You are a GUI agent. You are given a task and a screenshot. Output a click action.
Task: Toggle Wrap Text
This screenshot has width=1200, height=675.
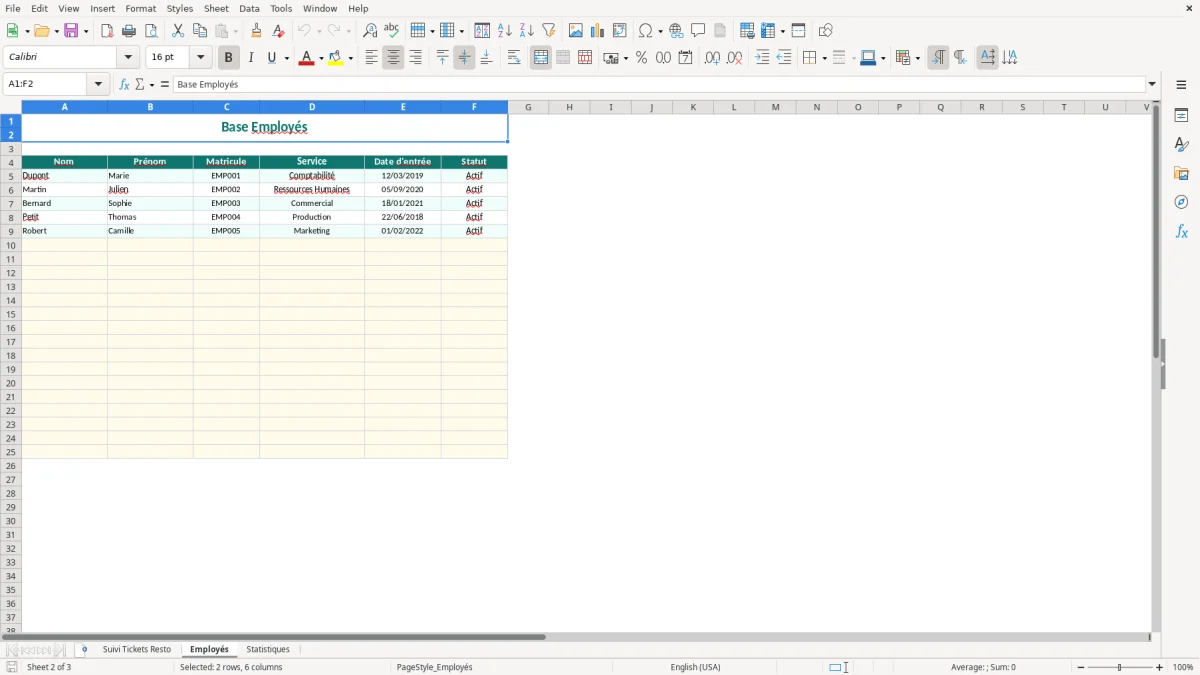[x=514, y=58]
